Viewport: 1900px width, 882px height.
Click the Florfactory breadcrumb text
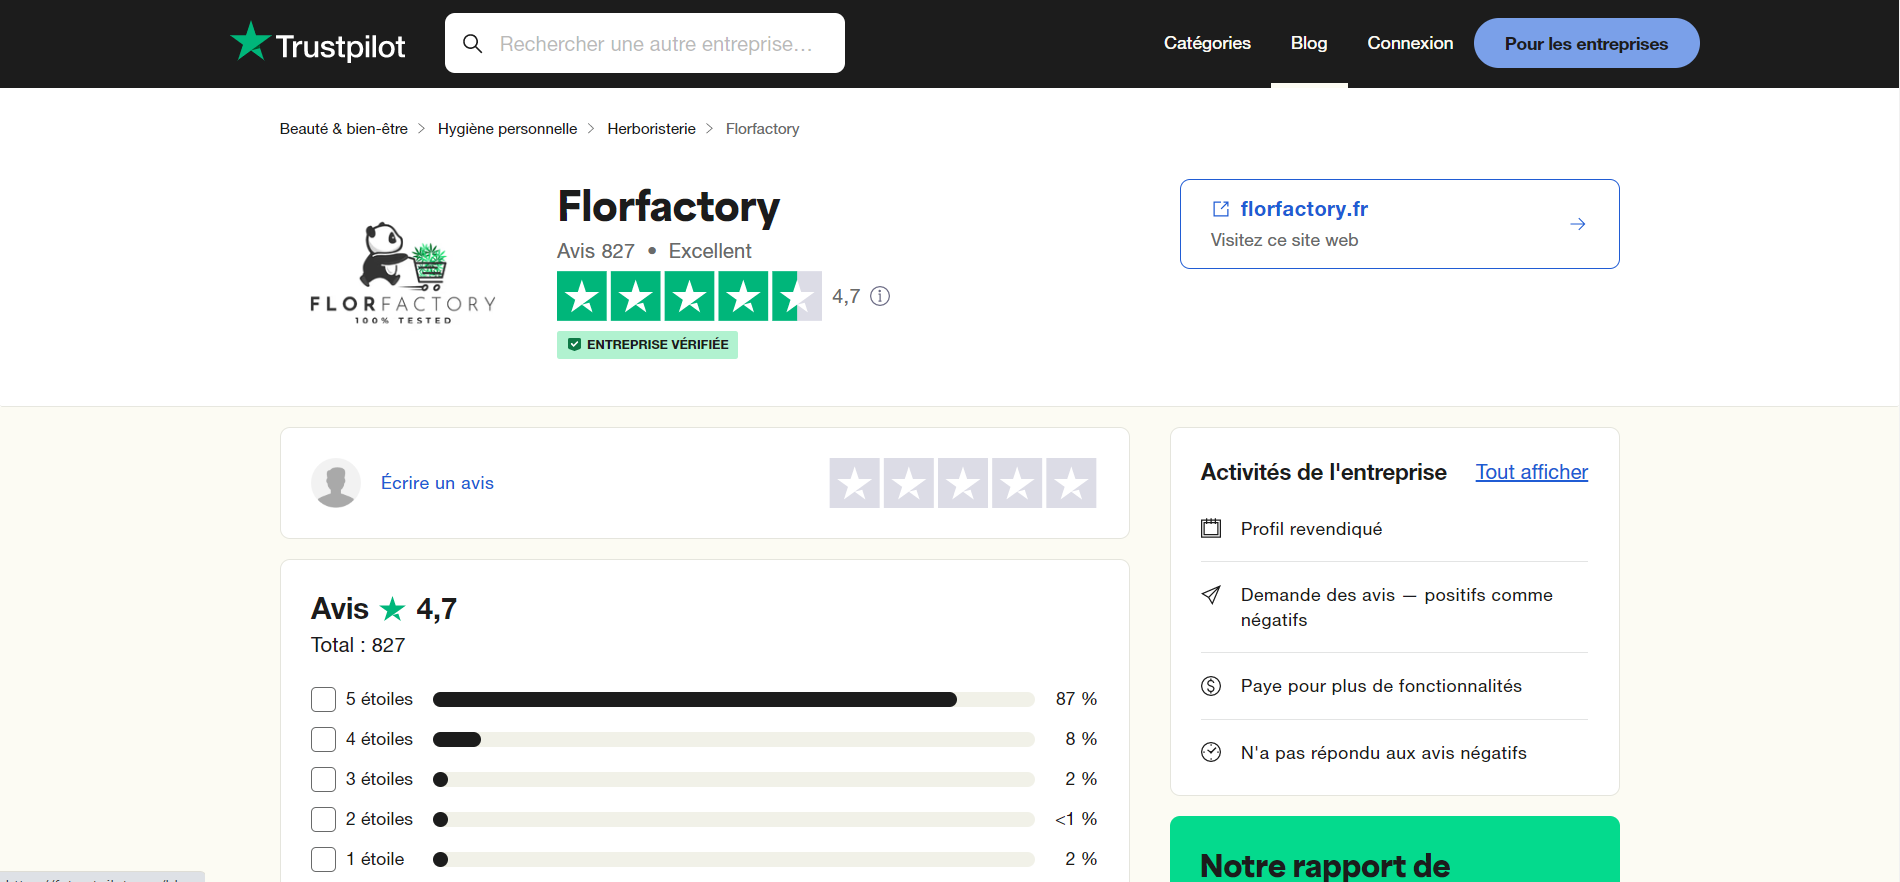tap(762, 129)
